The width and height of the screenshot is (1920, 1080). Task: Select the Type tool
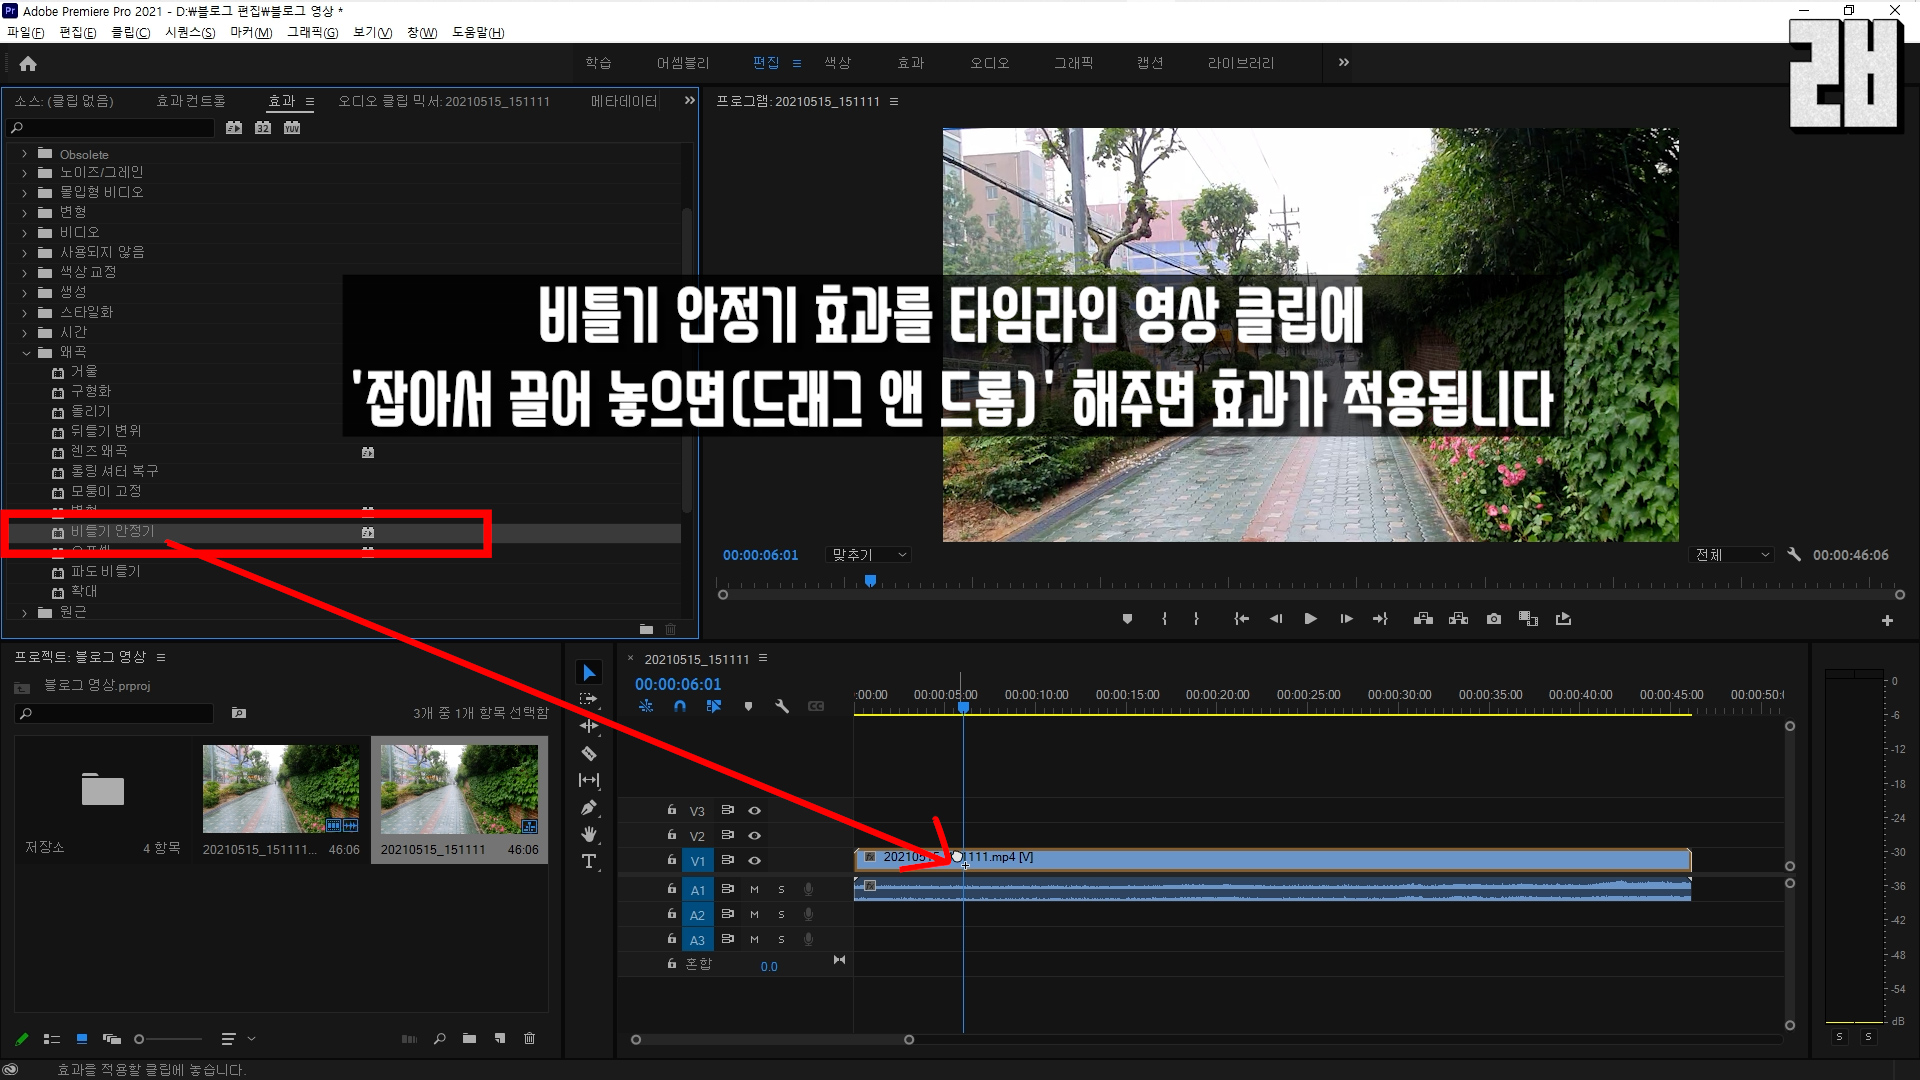point(589,861)
